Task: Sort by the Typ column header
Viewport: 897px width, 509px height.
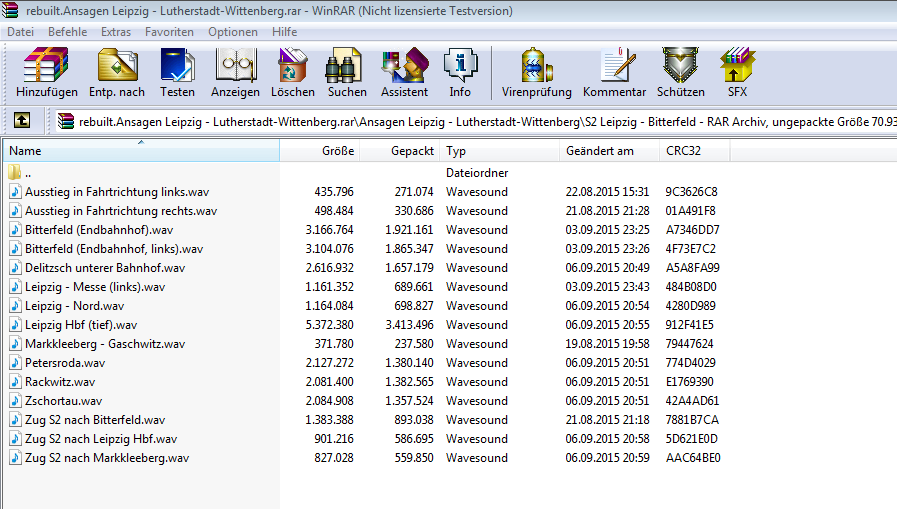Action: 499,151
